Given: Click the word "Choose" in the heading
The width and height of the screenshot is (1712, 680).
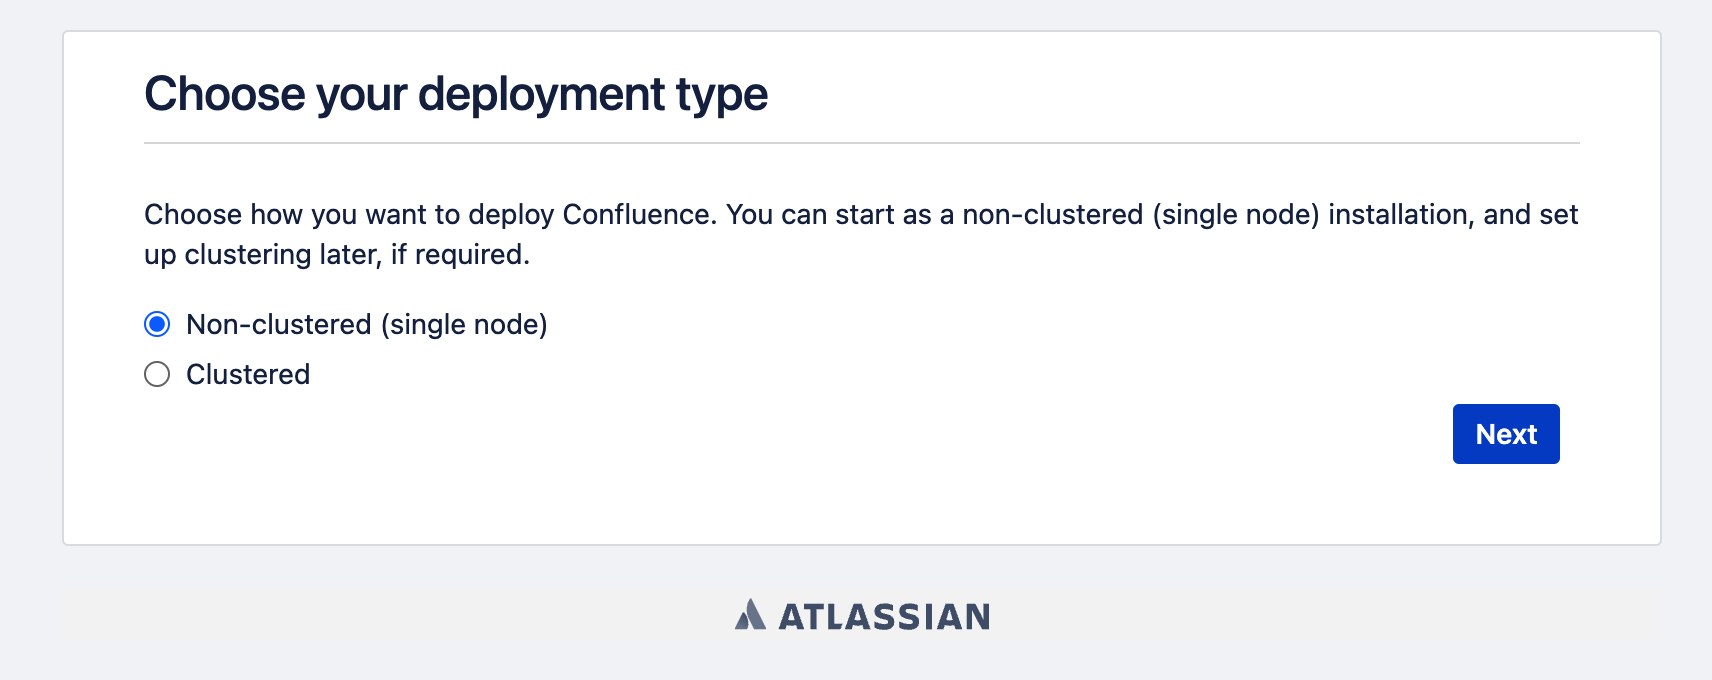Looking at the screenshot, I should point(225,94).
